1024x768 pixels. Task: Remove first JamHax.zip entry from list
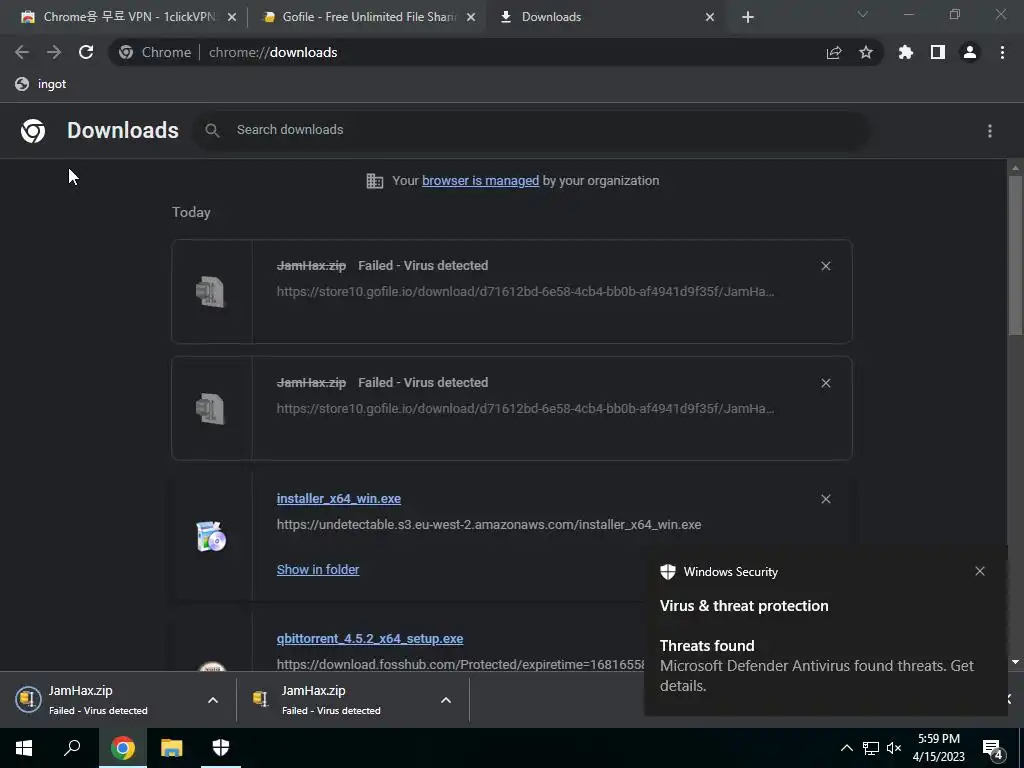825,266
